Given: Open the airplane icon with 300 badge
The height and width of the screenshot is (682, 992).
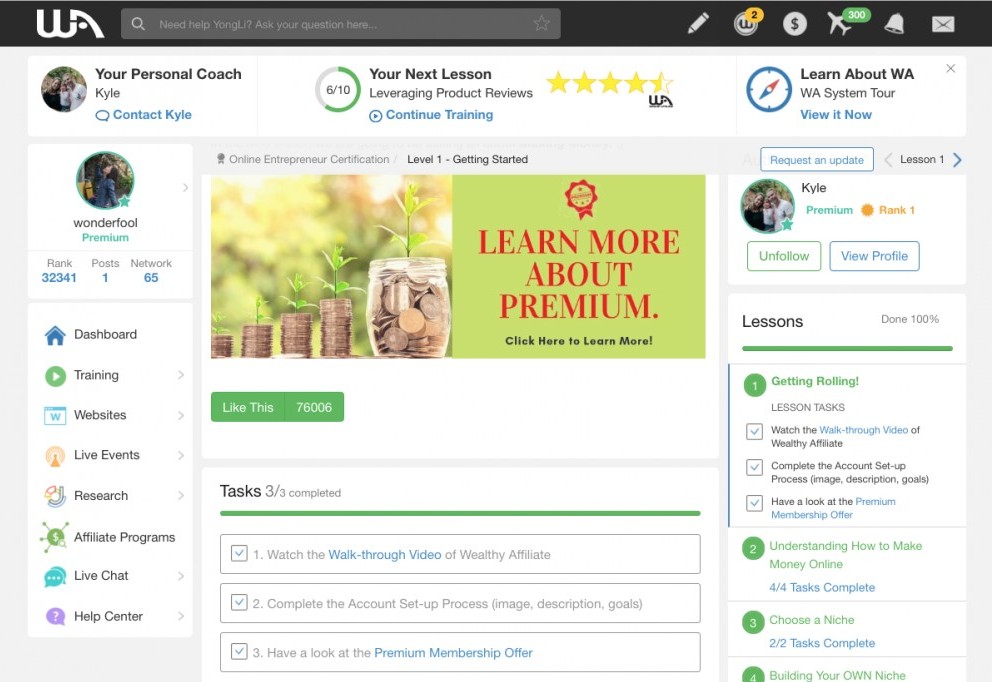Looking at the screenshot, I should tap(841, 23).
